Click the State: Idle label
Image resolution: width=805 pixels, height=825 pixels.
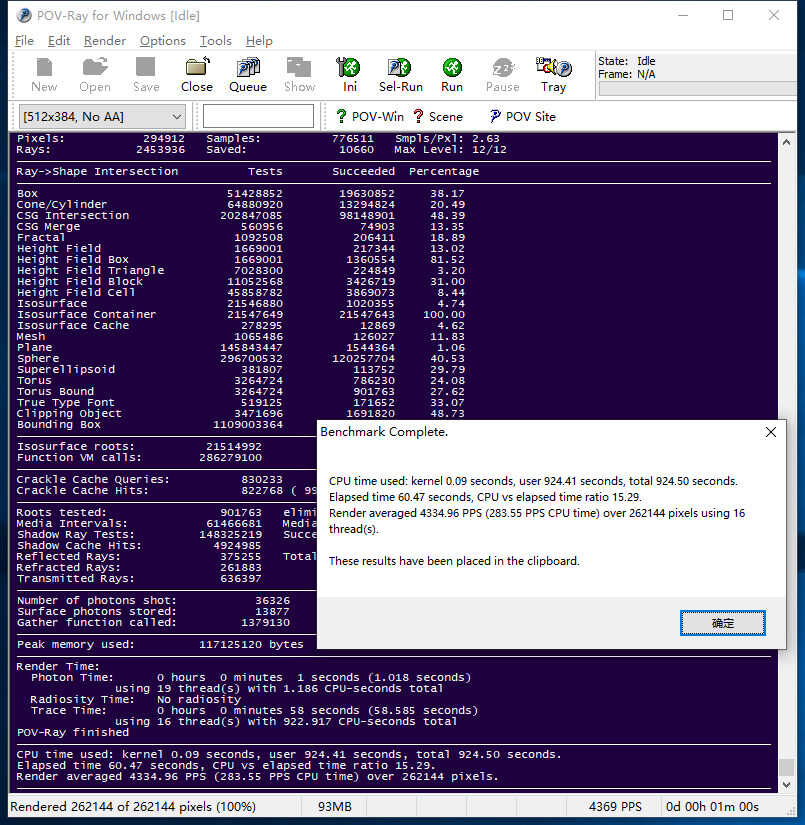pyautogui.click(x=627, y=61)
